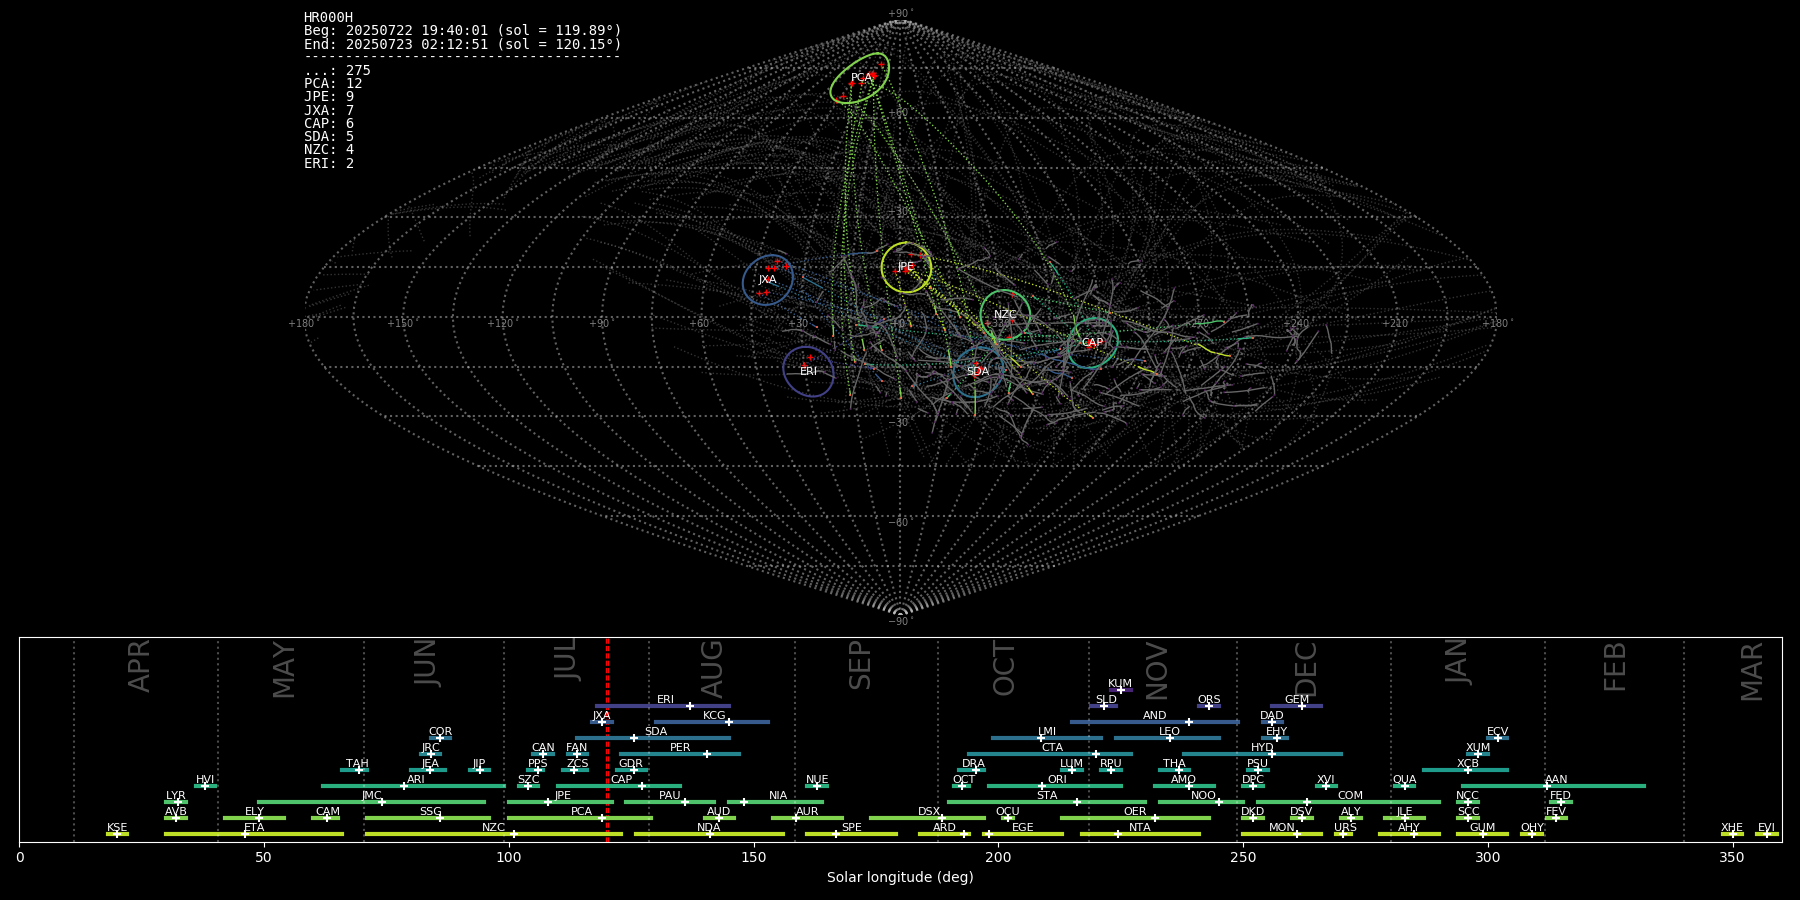Click the PAU shower bar in the timeline
Image resolution: width=1800 pixels, height=900 pixels.
[x=669, y=802]
